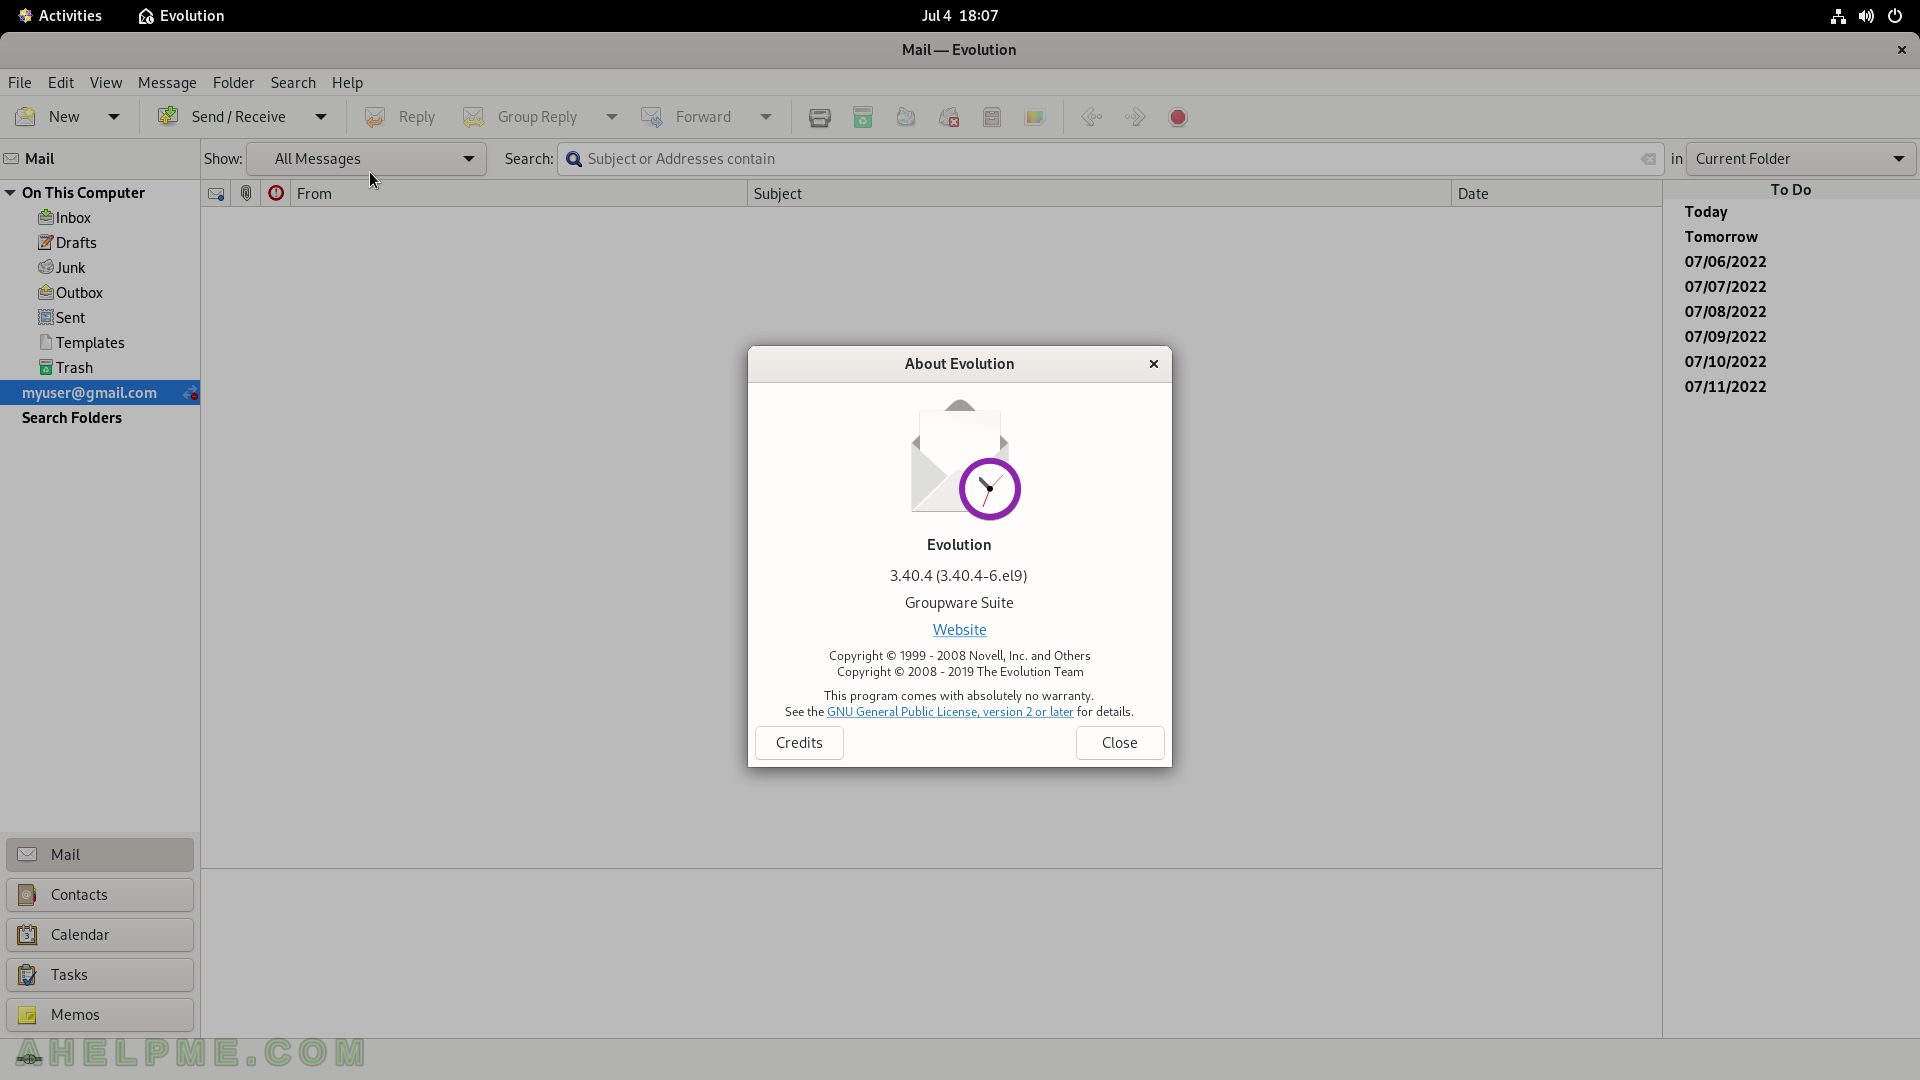Viewport: 1920px width, 1080px height.
Task: Switch to the Contacts view
Action: pos(100,895)
